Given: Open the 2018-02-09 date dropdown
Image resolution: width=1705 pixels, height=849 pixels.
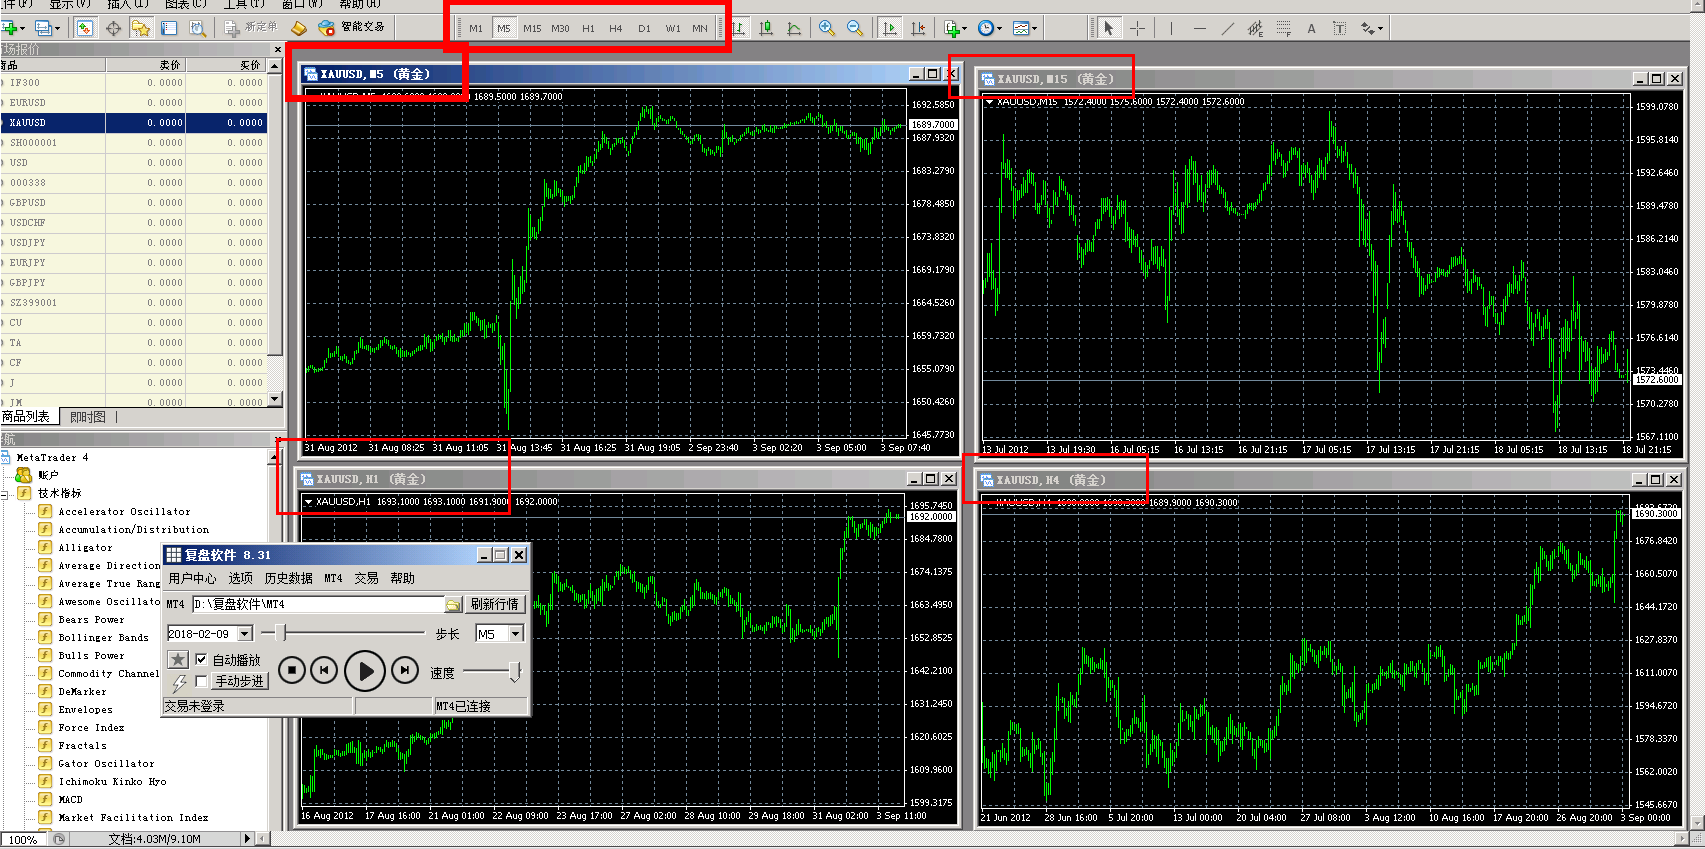Looking at the screenshot, I should click(x=244, y=634).
